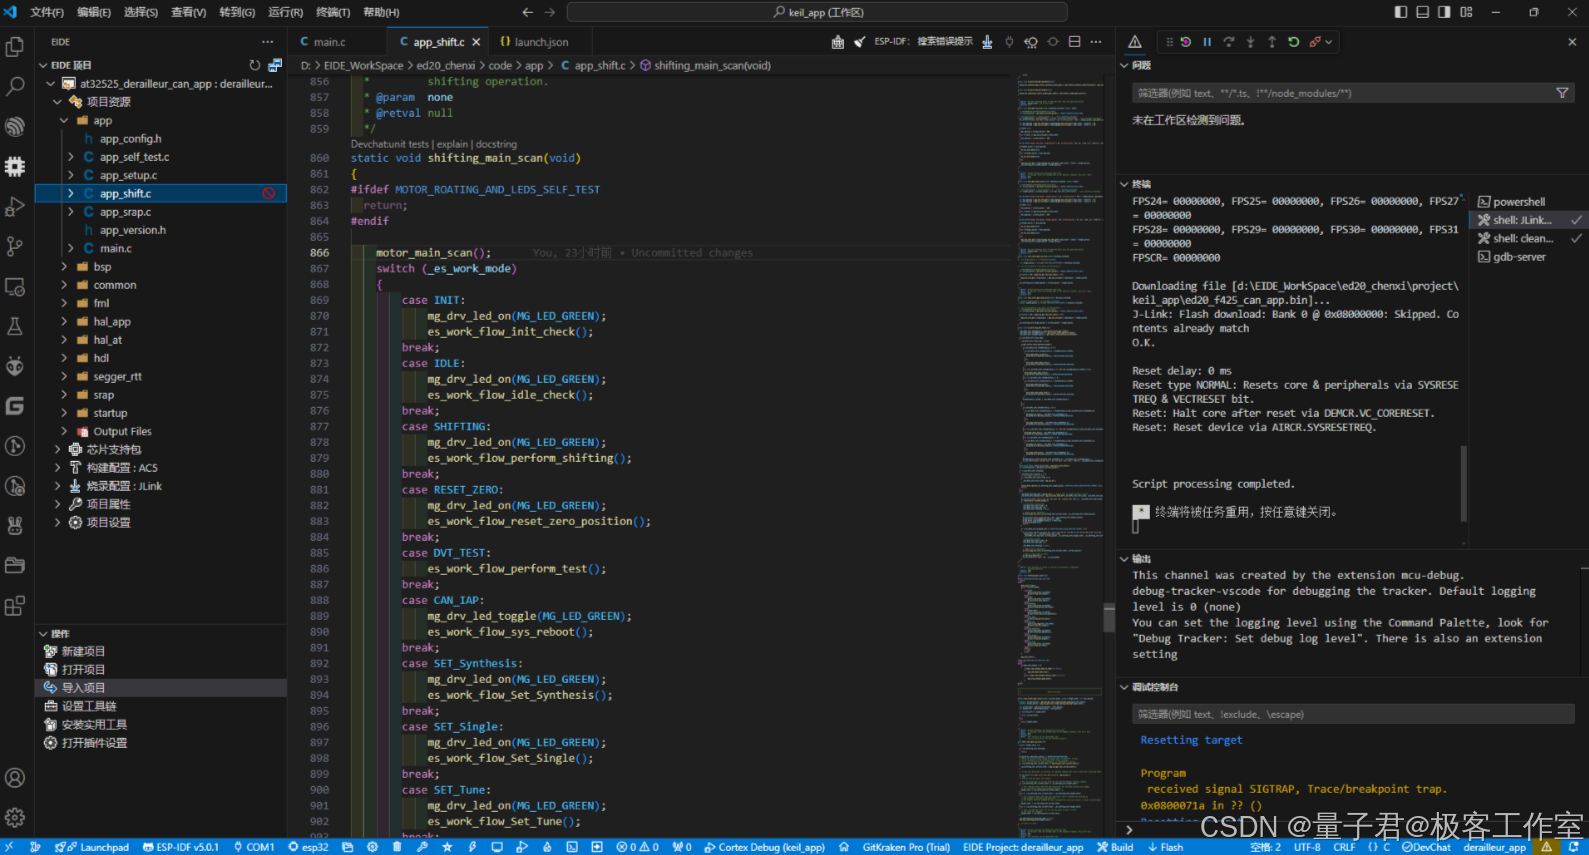Open the Search view in activity bar
Screen dimensions: 1589x855
click(15, 87)
